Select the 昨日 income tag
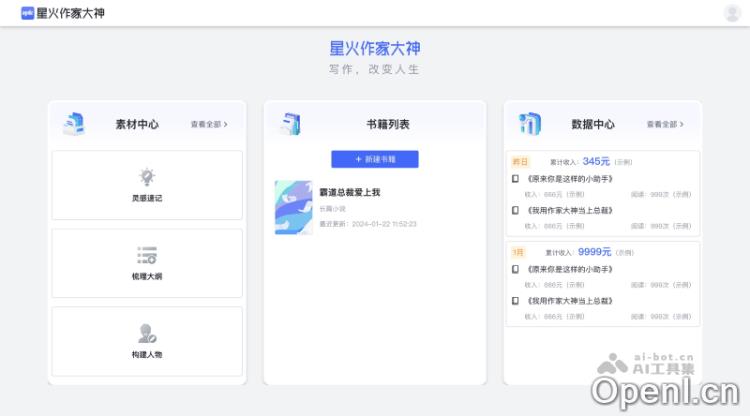The height and width of the screenshot is (416, 750). pos(520,162)
